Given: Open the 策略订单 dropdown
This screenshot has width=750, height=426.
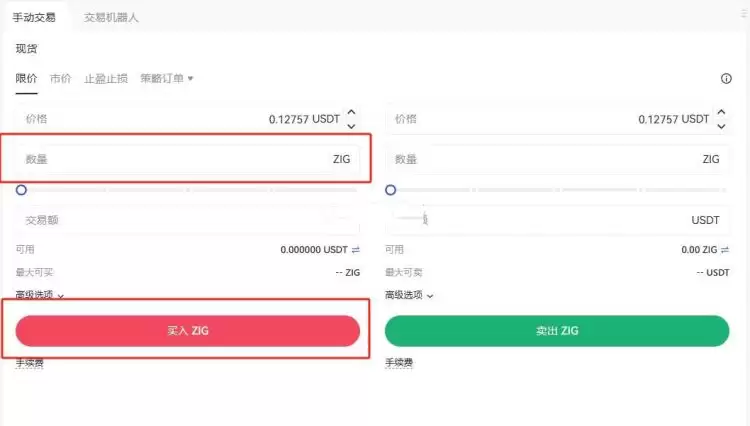Looking at the screenshot, I should [x=167, y=78].
